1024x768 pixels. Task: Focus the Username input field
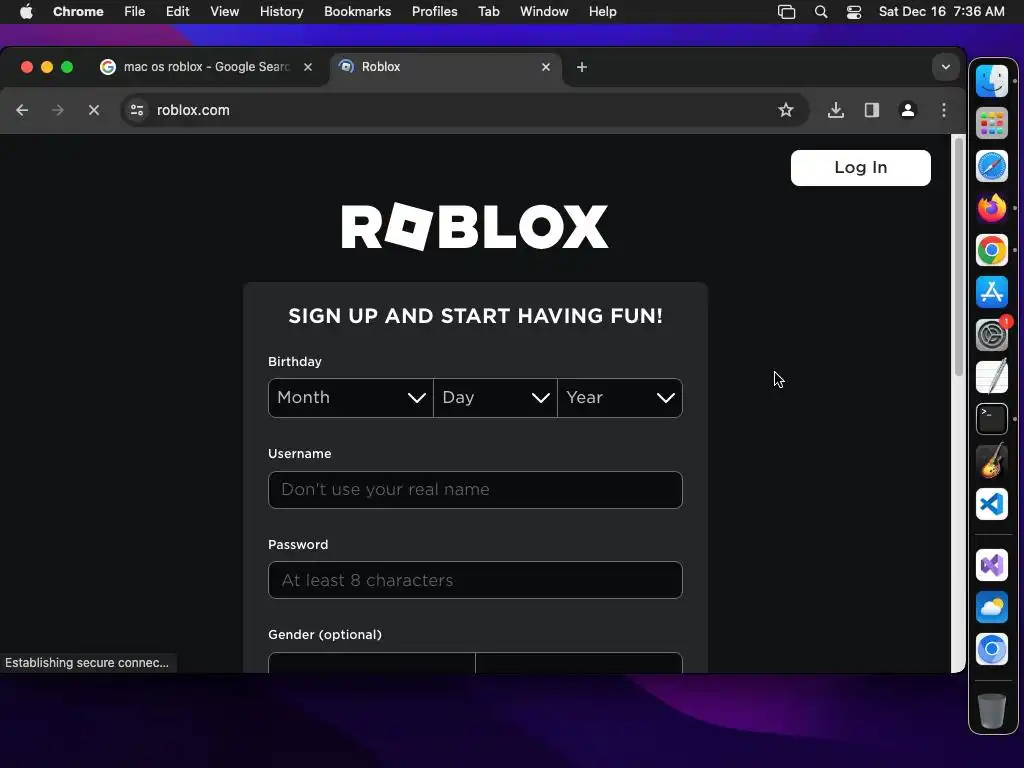coord(475,490)
